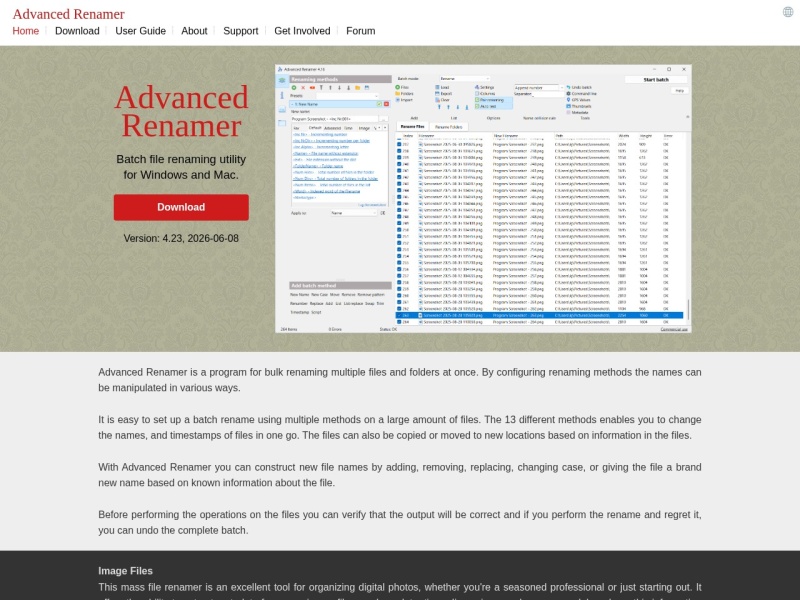Click the Advanced Renamer site logo text

[x=68, y=14]
